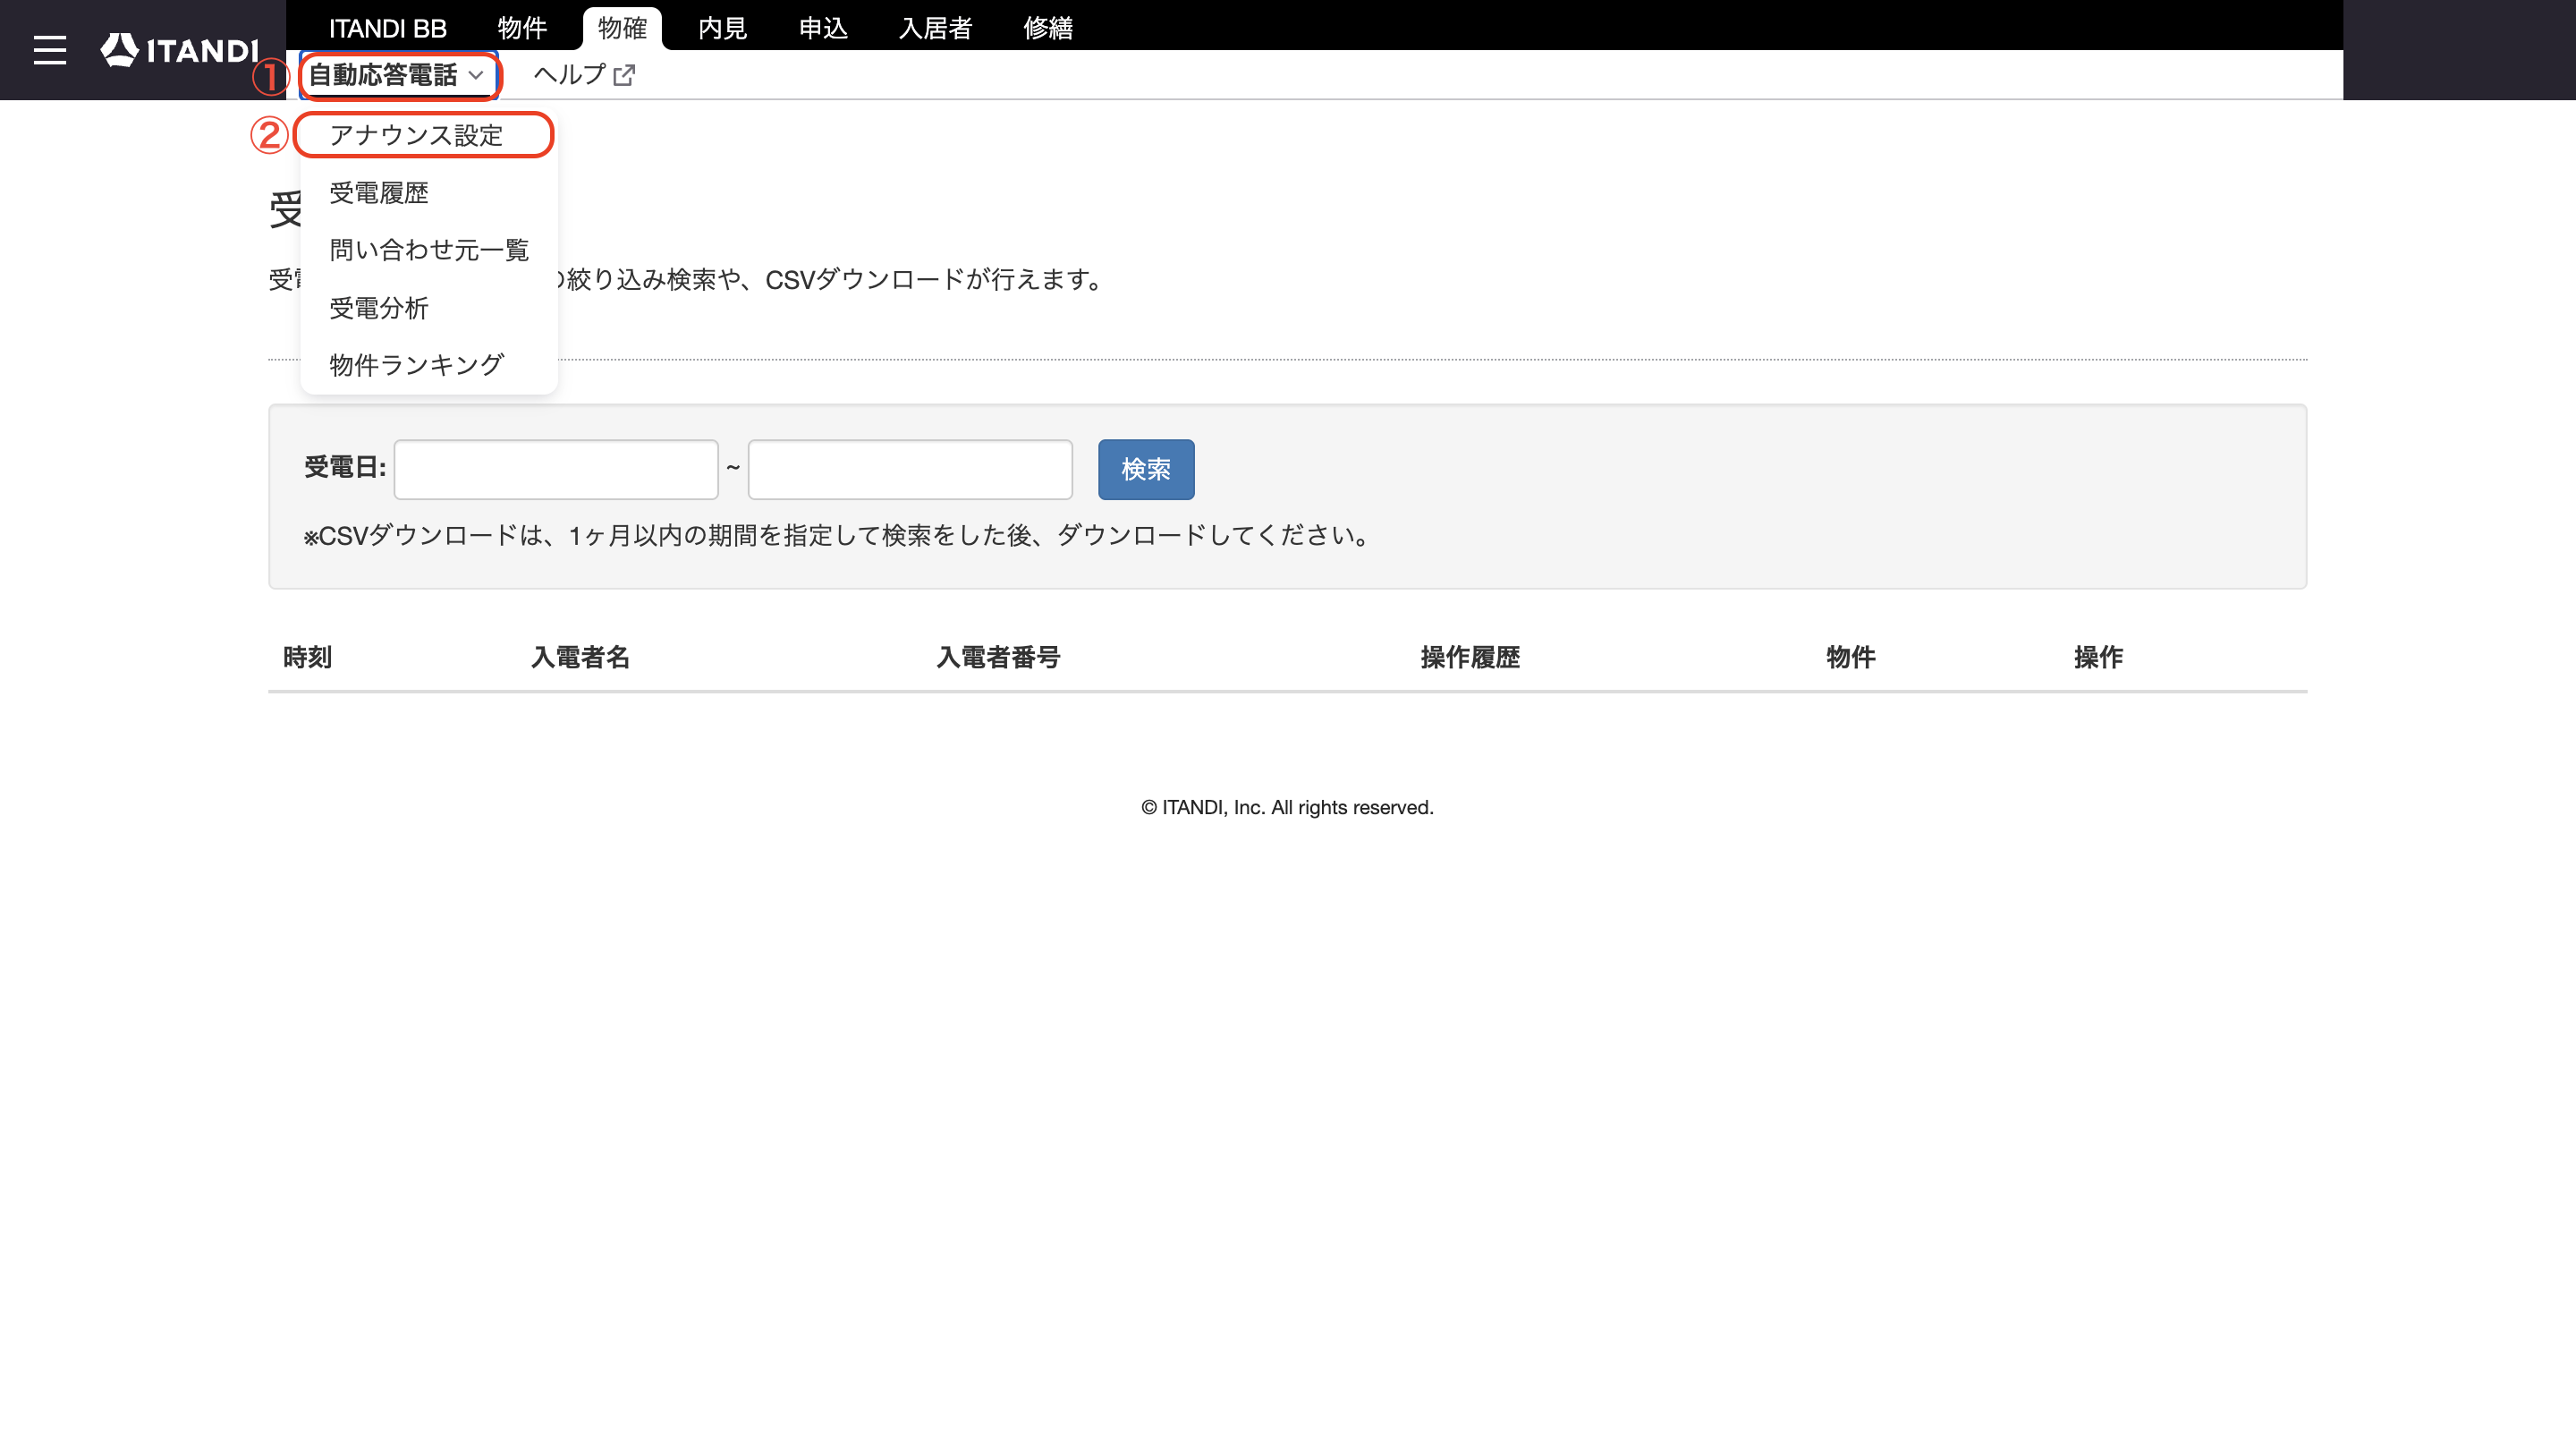Select the 物確 tab

click(x=622, y=28)
